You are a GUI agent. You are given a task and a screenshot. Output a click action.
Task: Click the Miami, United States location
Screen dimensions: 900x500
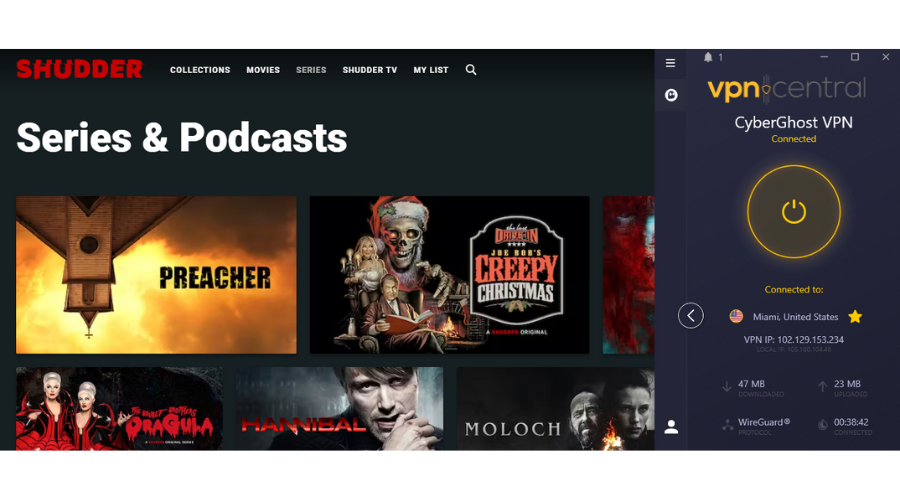[x=795, y=317]
